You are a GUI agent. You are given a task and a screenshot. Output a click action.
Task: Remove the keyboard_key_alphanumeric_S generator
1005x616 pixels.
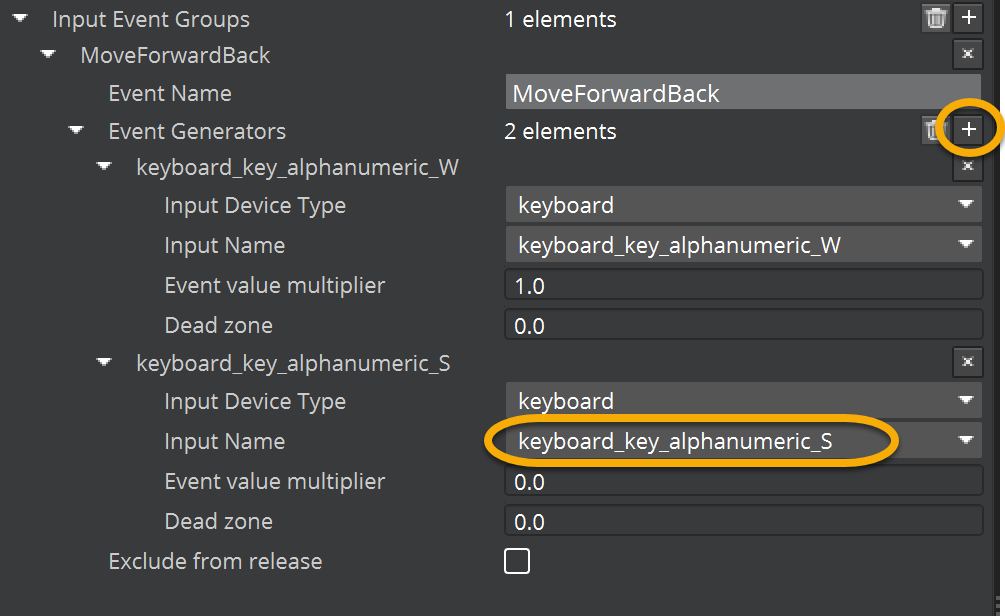(x=967, y=363)
